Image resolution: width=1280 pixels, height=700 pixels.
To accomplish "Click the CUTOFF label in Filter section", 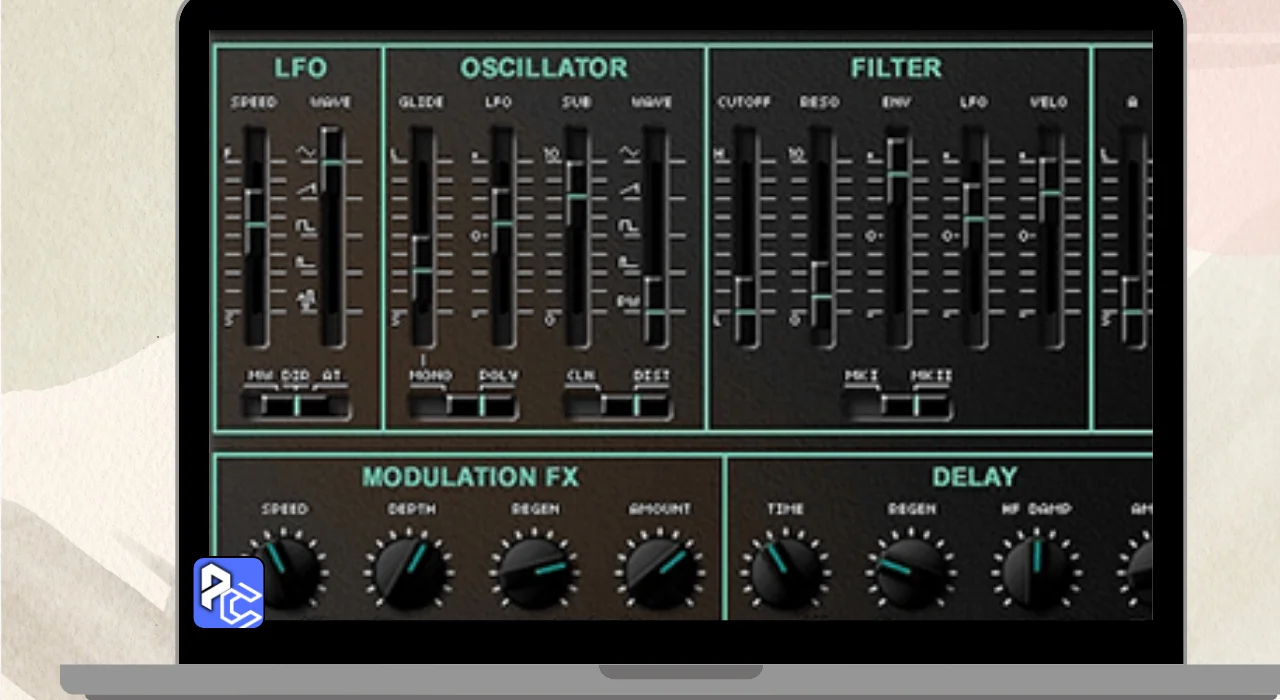I will 744,102.
